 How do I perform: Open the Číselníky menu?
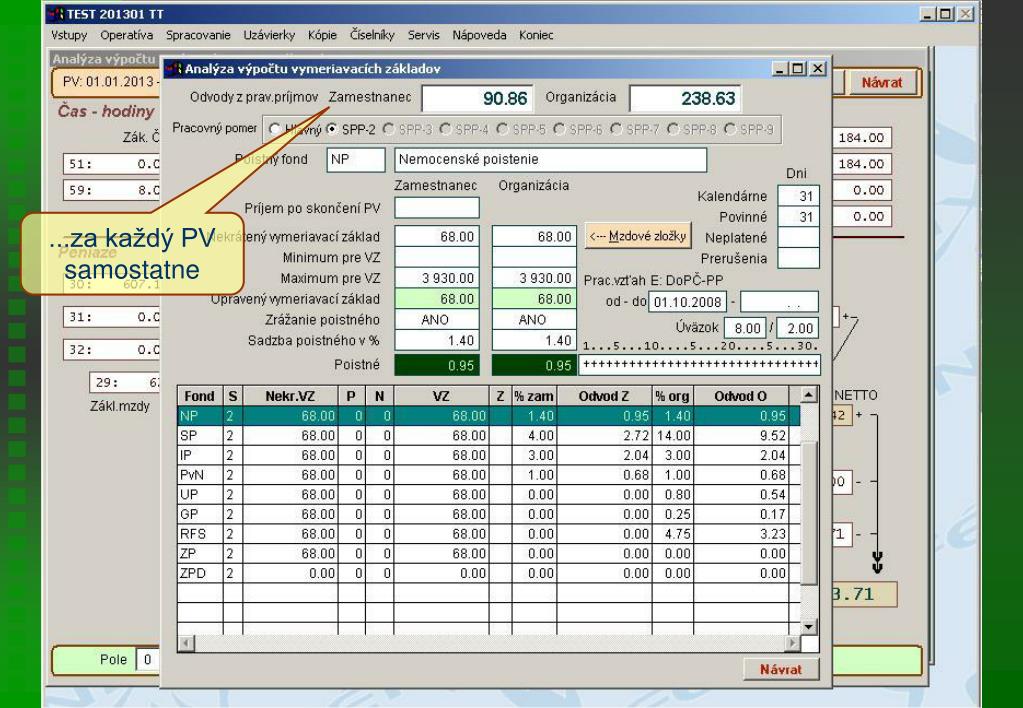point(372,35)
